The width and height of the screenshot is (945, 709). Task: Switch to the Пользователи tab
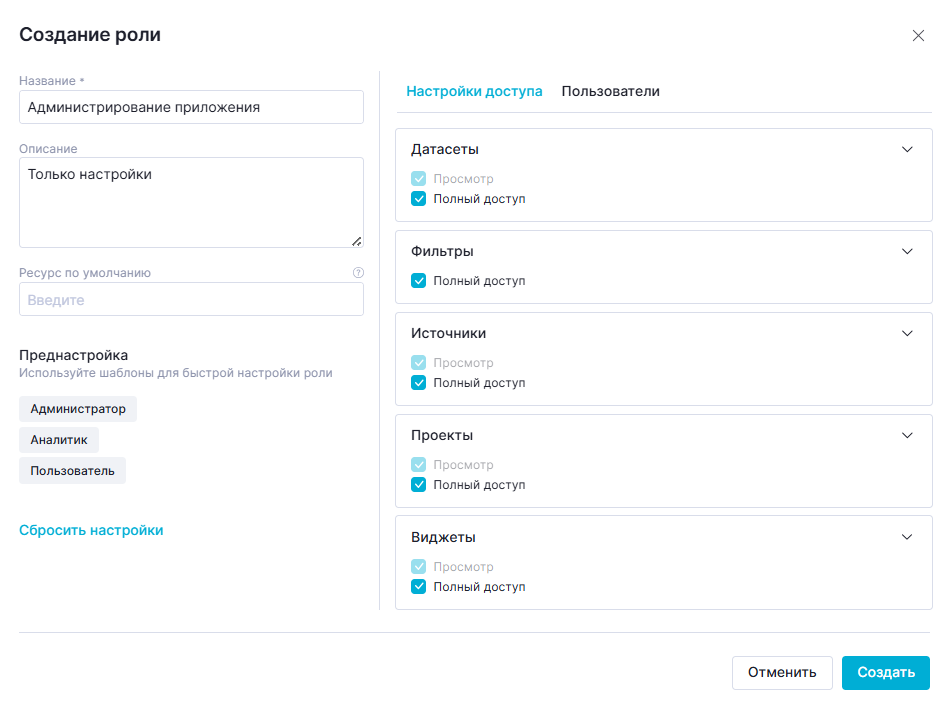tap(610, 91)
